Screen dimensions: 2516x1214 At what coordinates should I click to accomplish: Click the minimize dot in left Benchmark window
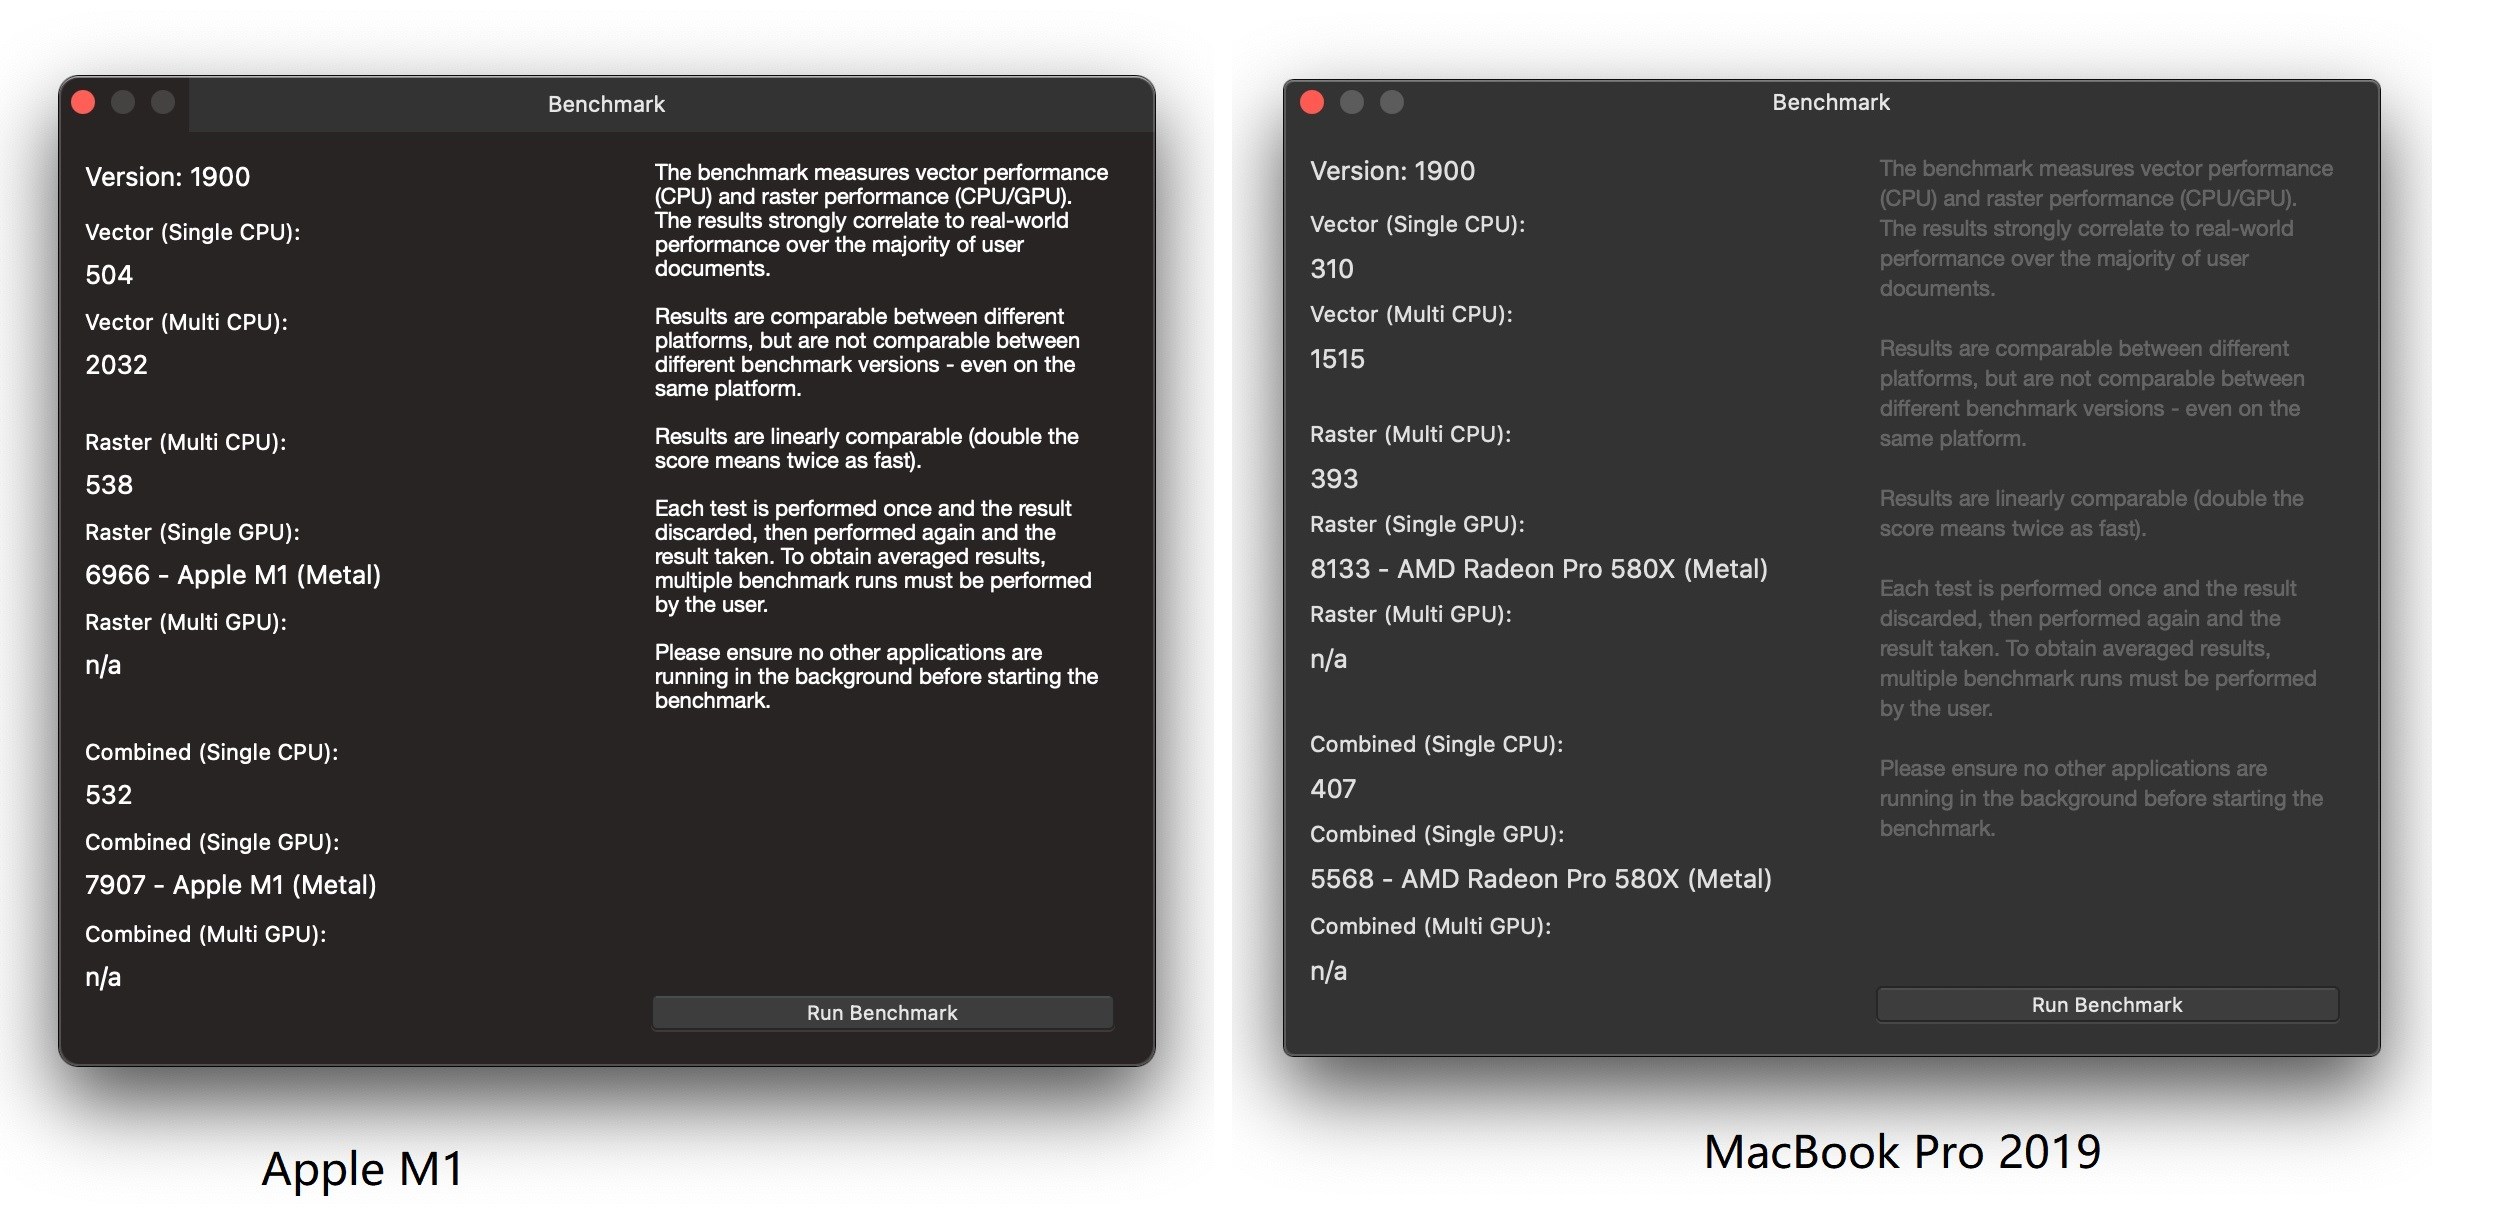(x=123, y=102)
